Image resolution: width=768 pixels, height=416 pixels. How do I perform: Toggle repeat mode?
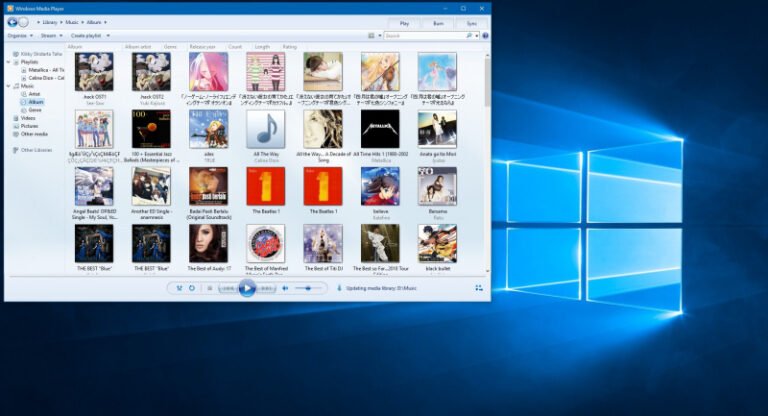(192, 288)
